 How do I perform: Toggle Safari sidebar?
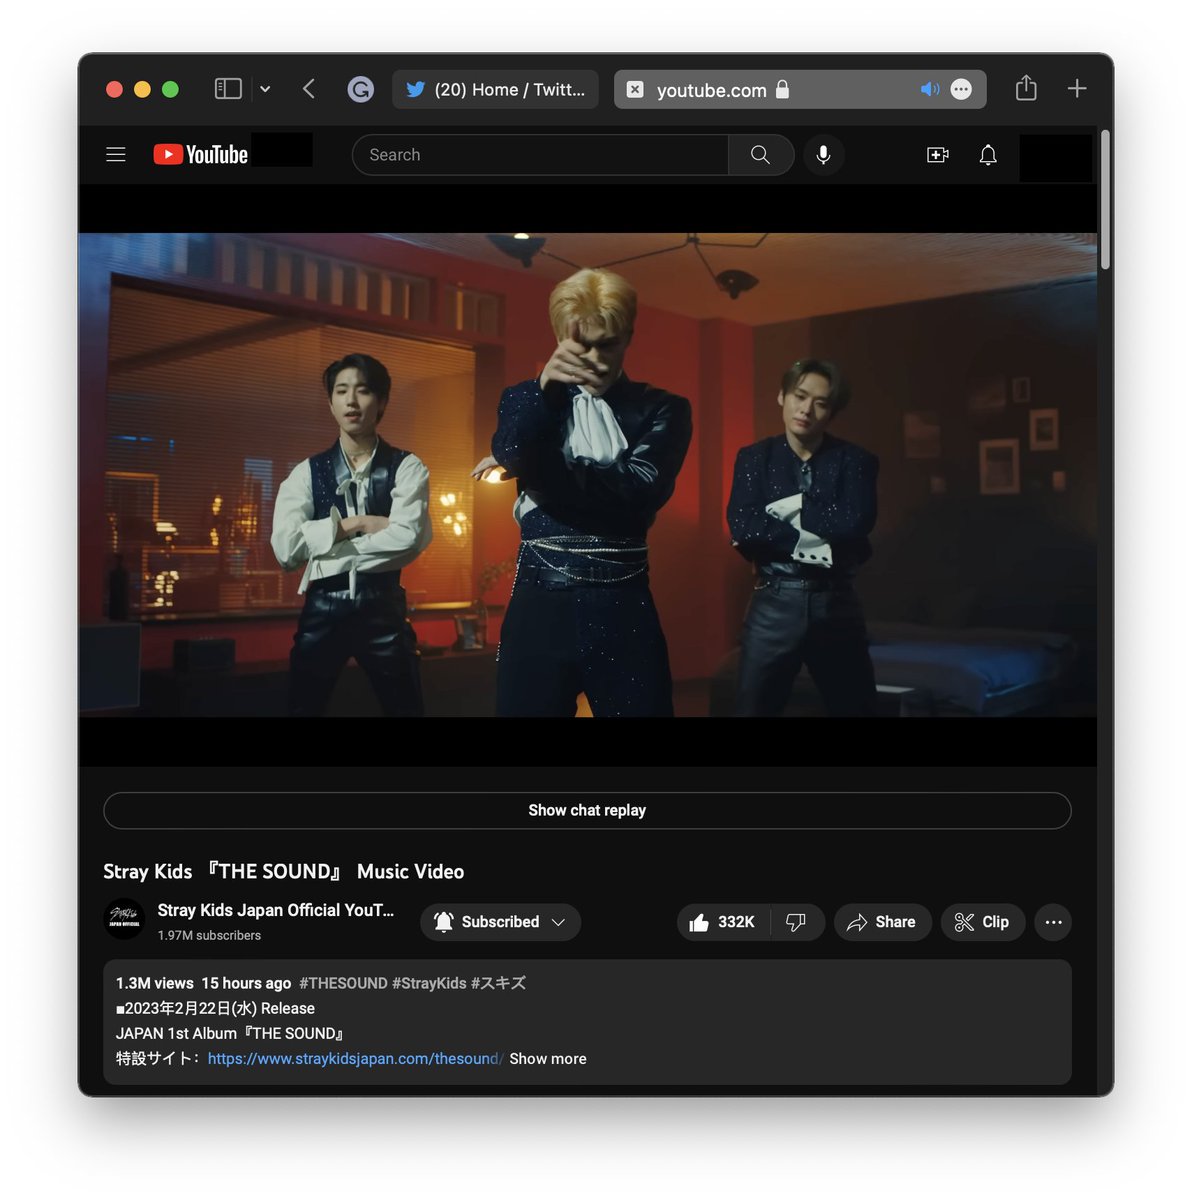[228, 89]
